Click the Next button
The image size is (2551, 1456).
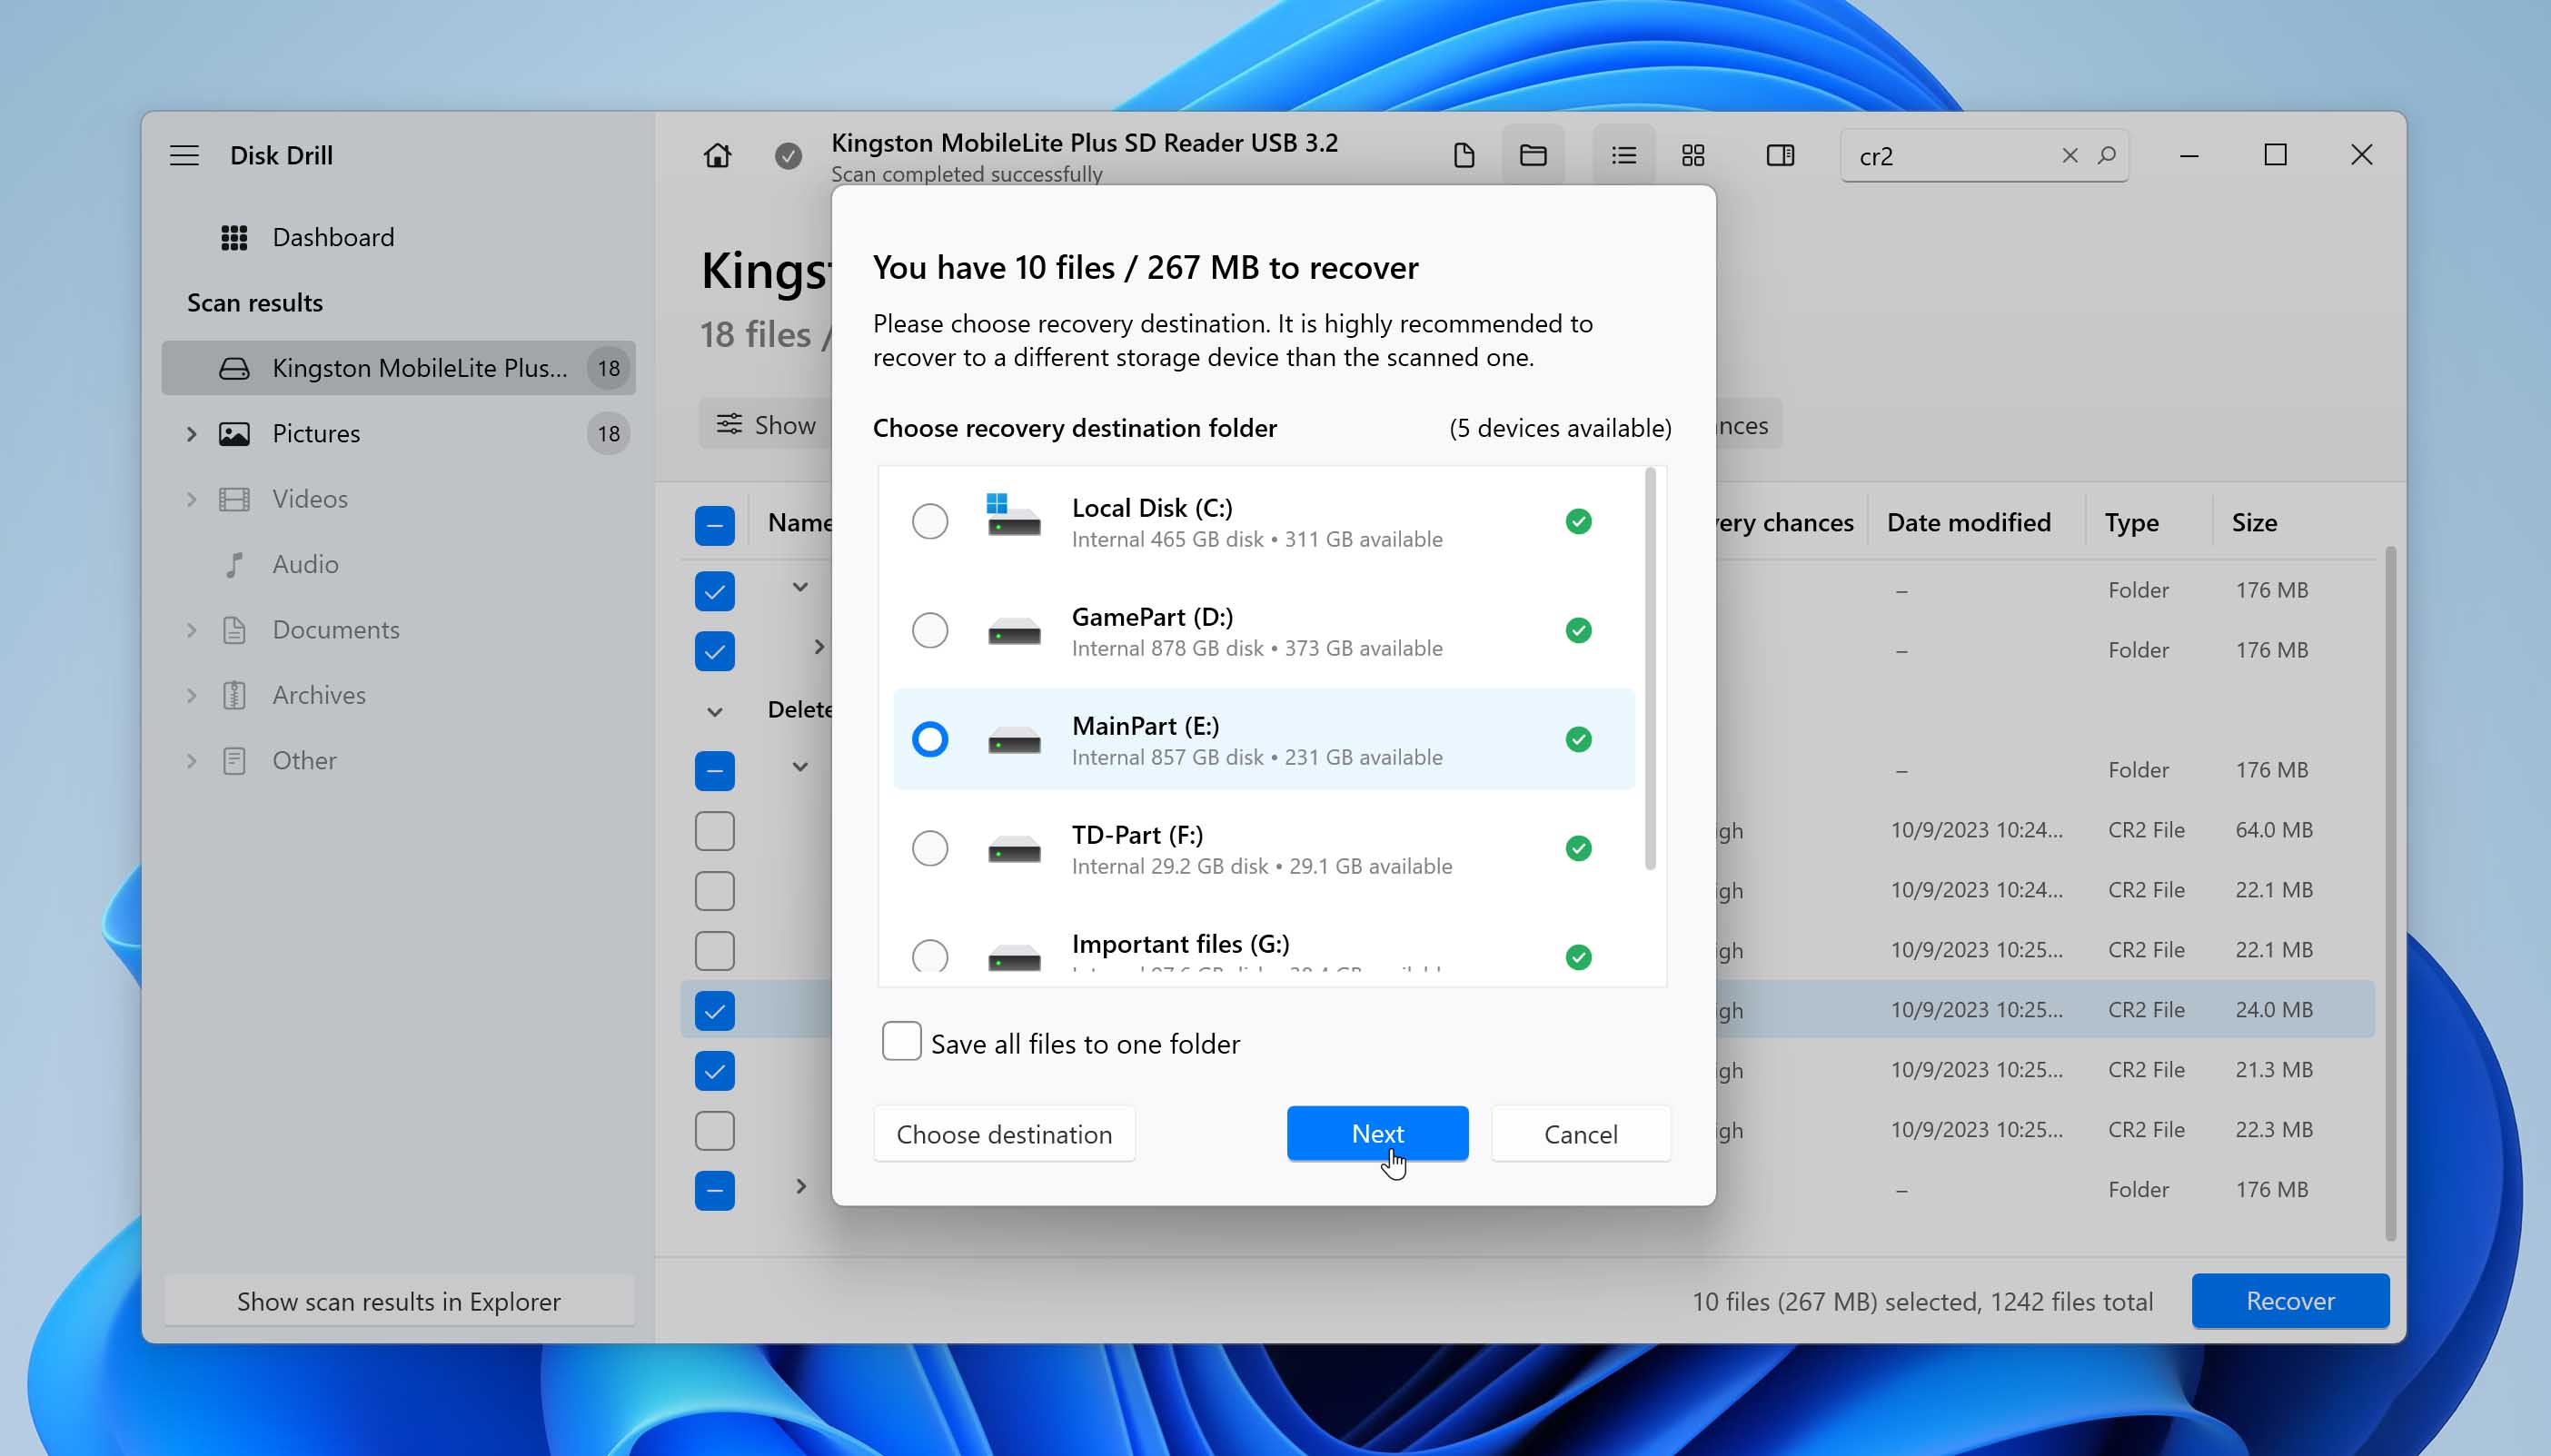tap(1377, 1133)
